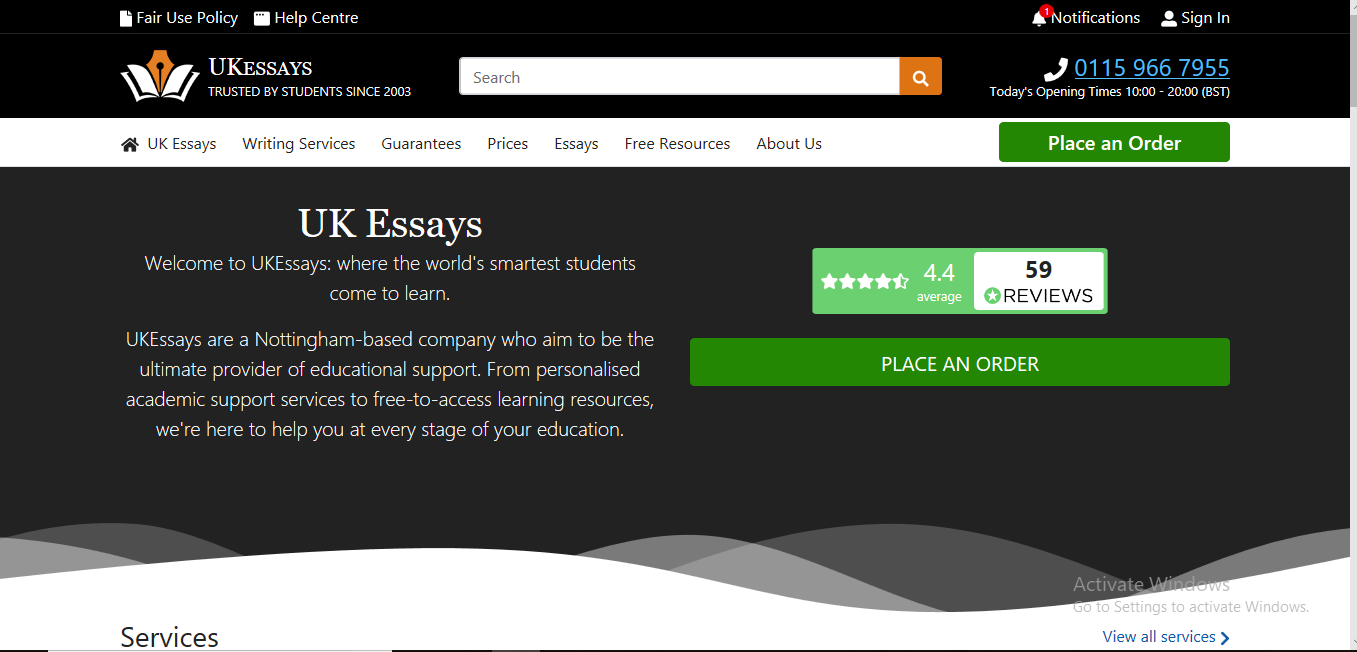Open the Free Resources menu
Screen dimensions: 1357x652
[677, 144]
